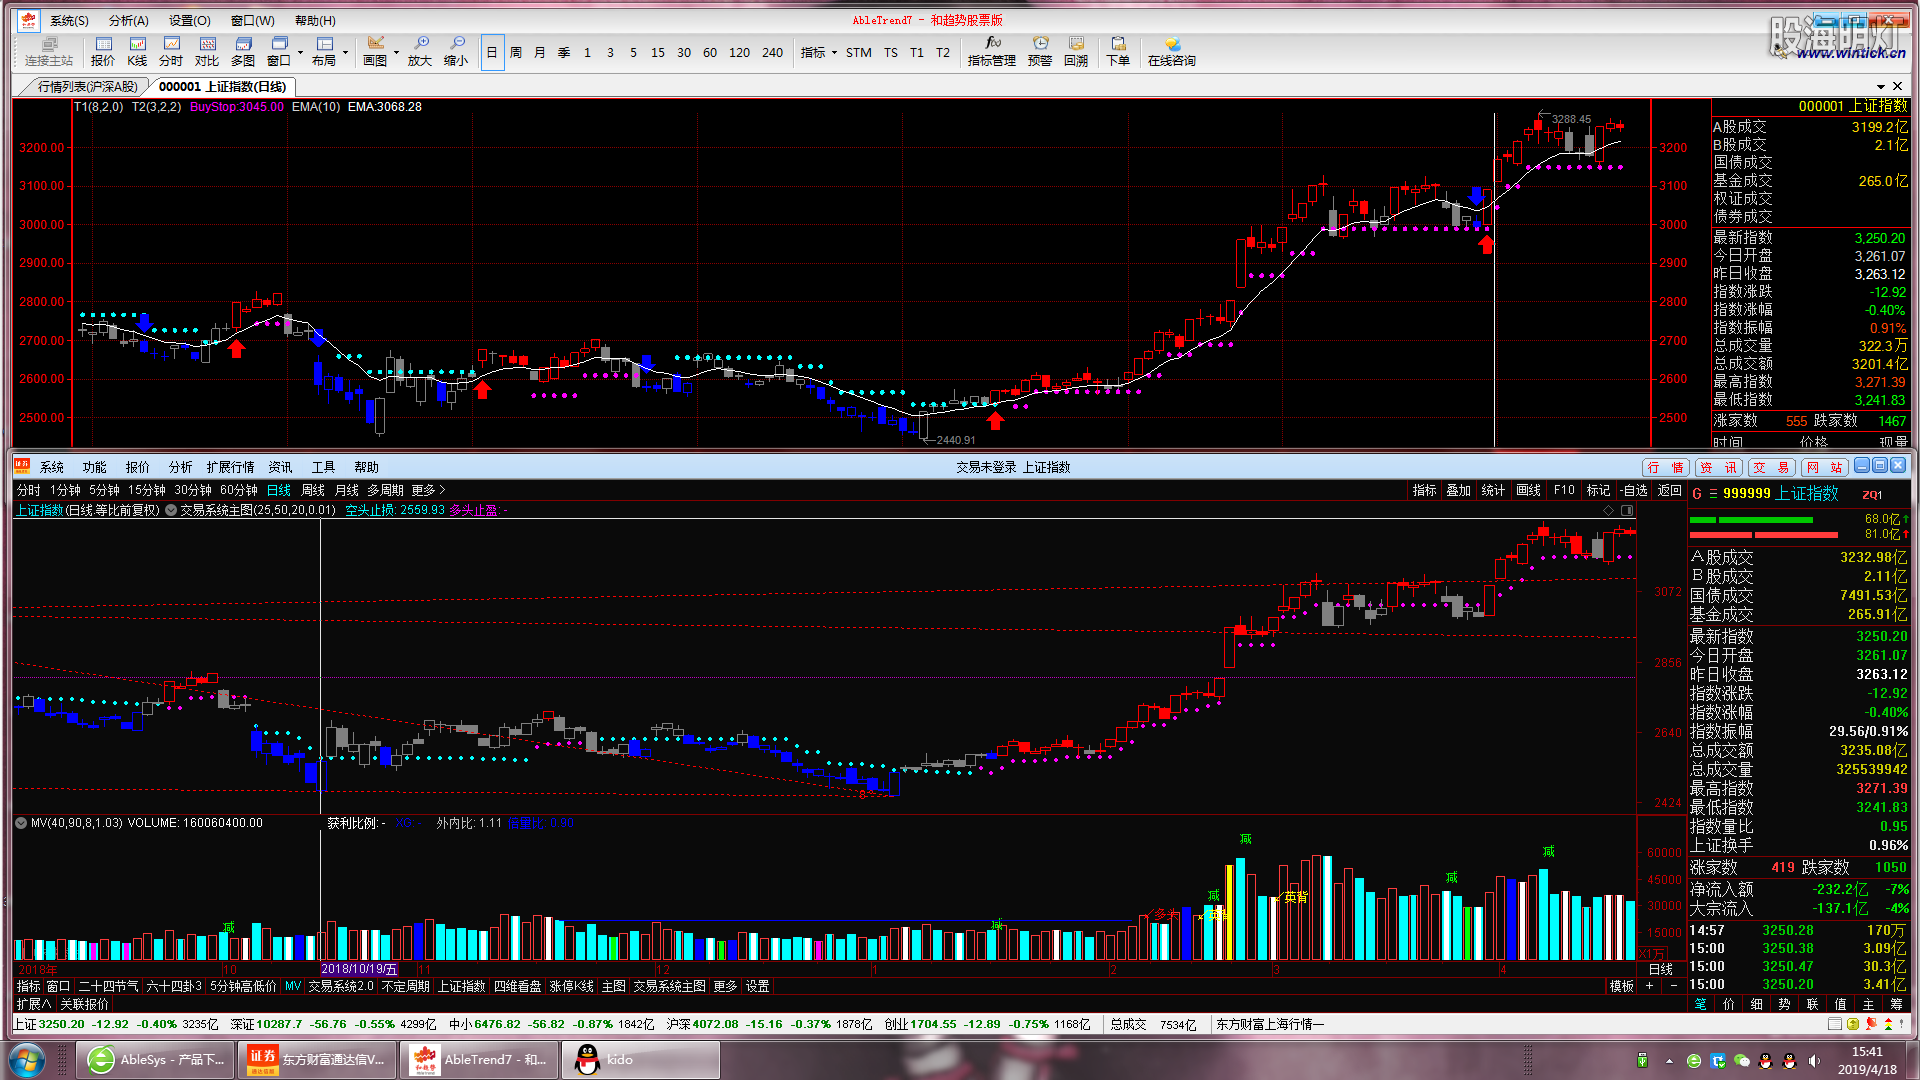Screen dimensions: 1920x1080
Task: Click the side-panel toggle icon above lower chart
Action: click(x=1627, y=510)
